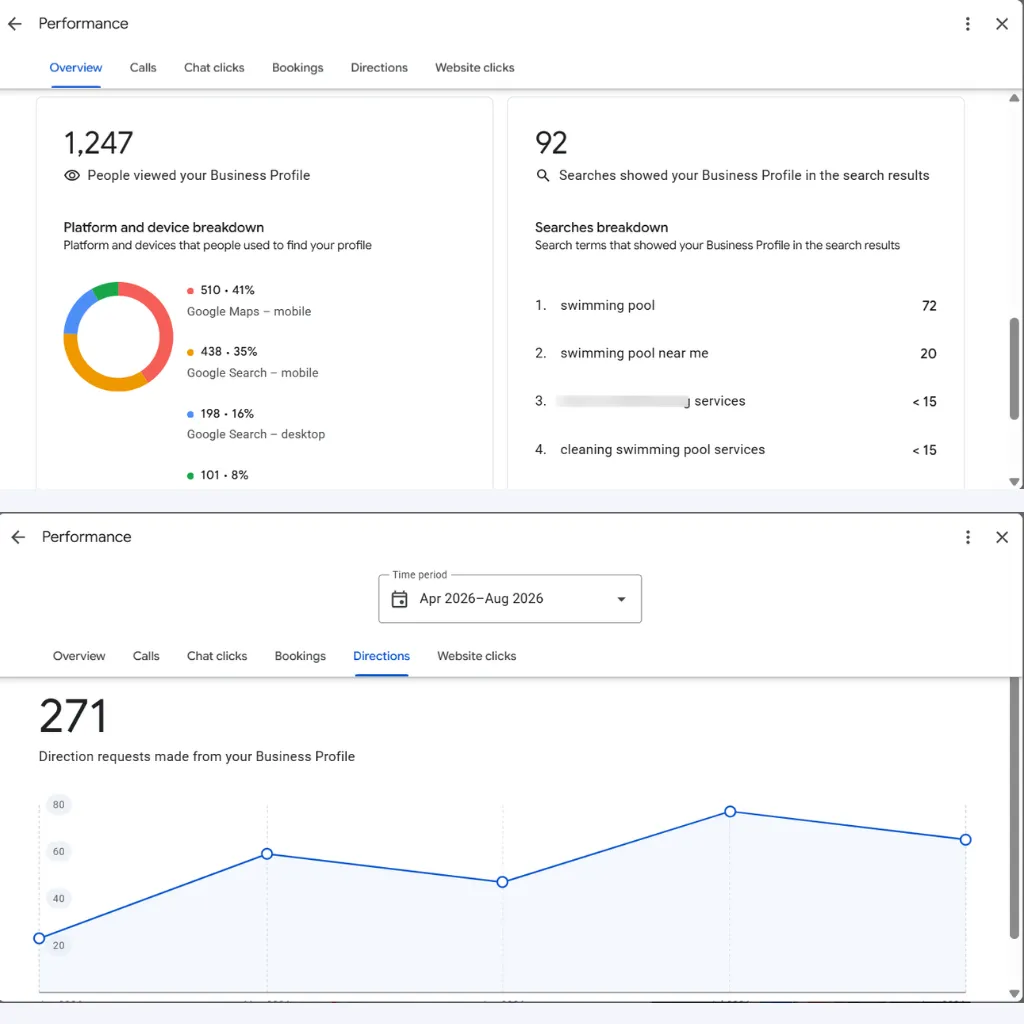Open Website clicks tab in upper panel

pos(474,68)
